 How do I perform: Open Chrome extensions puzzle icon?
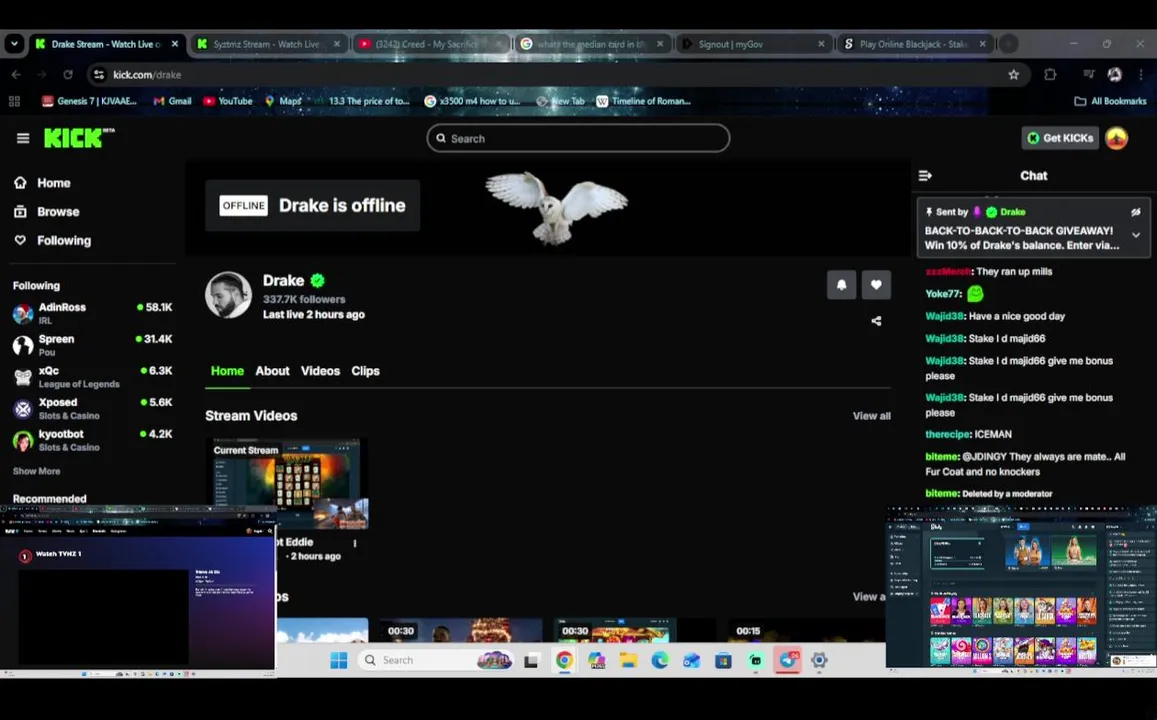point(1050,75)
